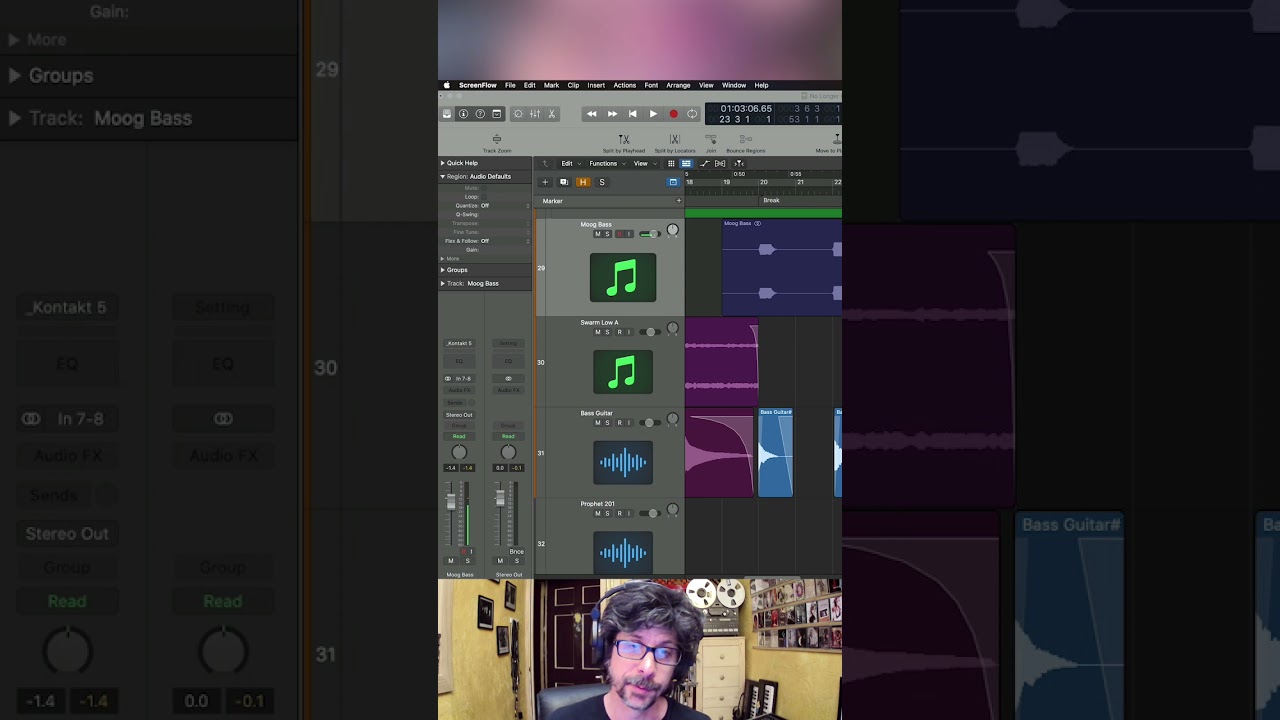This screenshot has height=720, width=1280.
Task: Open the tracks area View dropdown
Action: (643, 163)
